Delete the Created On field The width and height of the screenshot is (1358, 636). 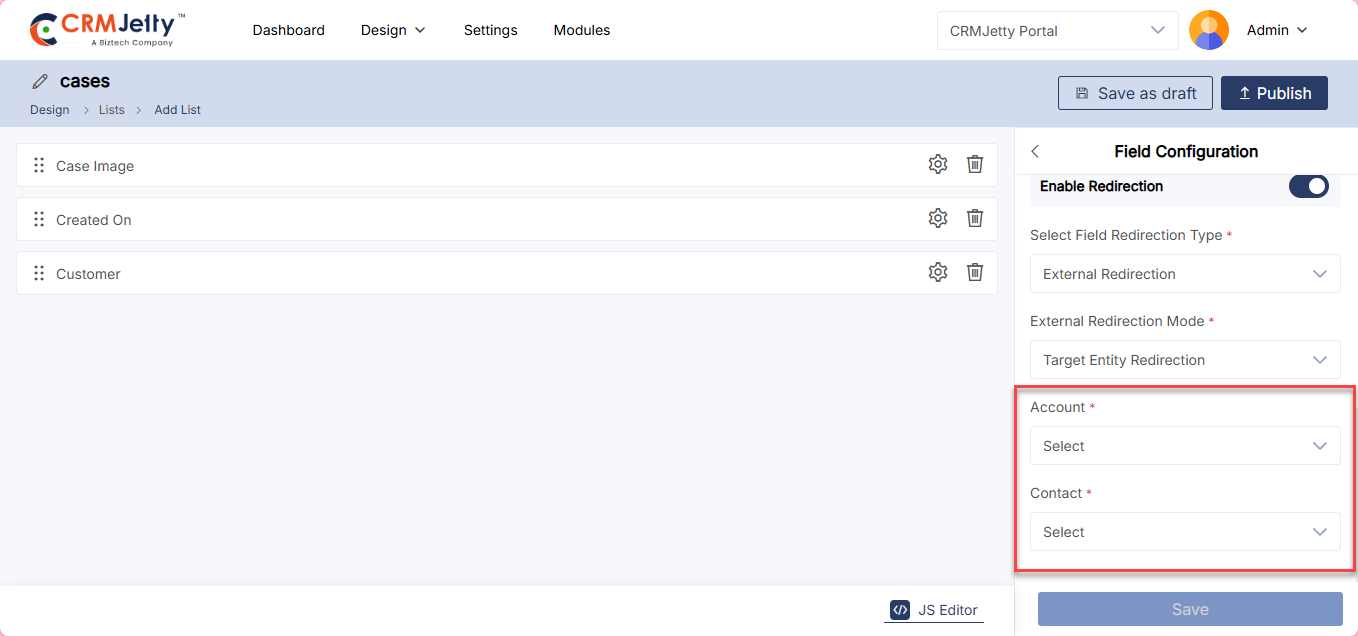point(975,219)
